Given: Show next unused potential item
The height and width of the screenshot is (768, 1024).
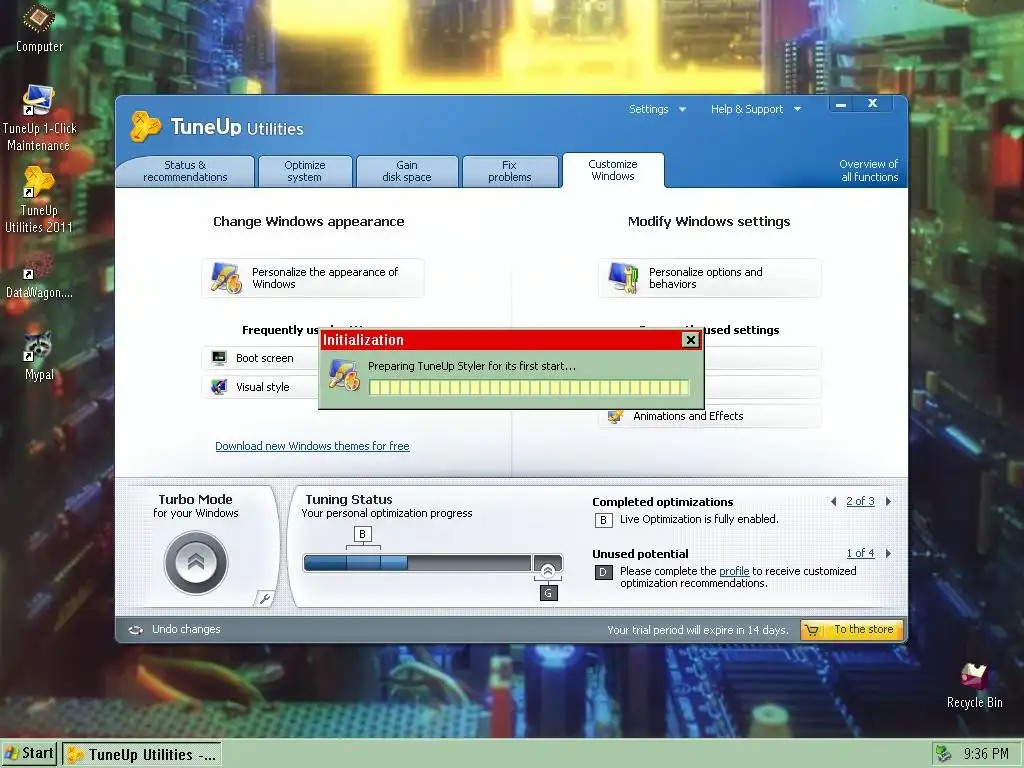Looking at the screenshot, I should (888, 553).
